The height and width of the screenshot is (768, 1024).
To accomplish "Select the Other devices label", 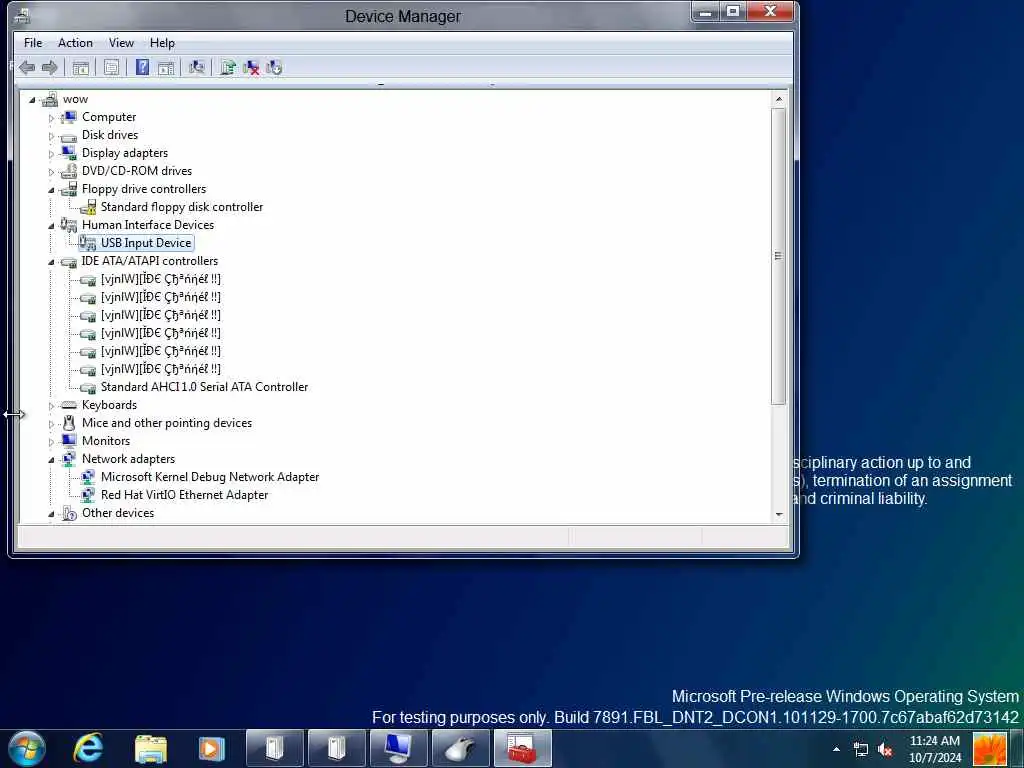I will [118, 513].
